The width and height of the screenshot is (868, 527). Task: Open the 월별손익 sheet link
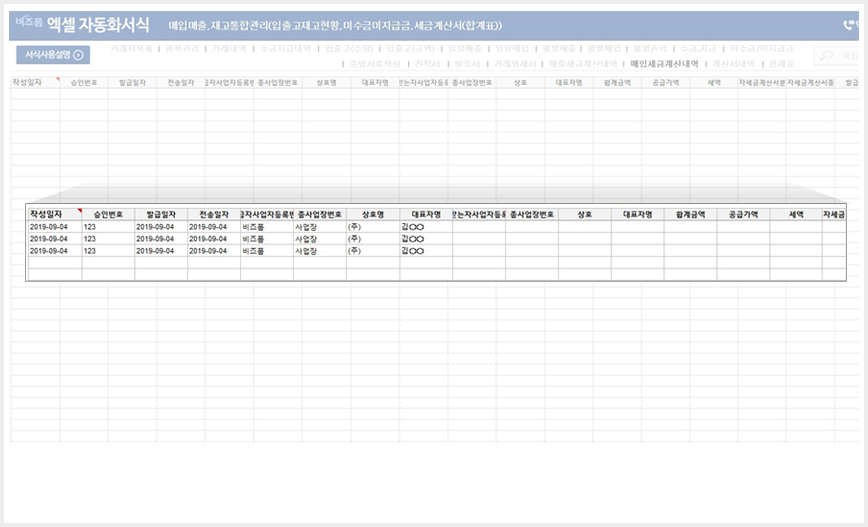[x=650, y=49]
